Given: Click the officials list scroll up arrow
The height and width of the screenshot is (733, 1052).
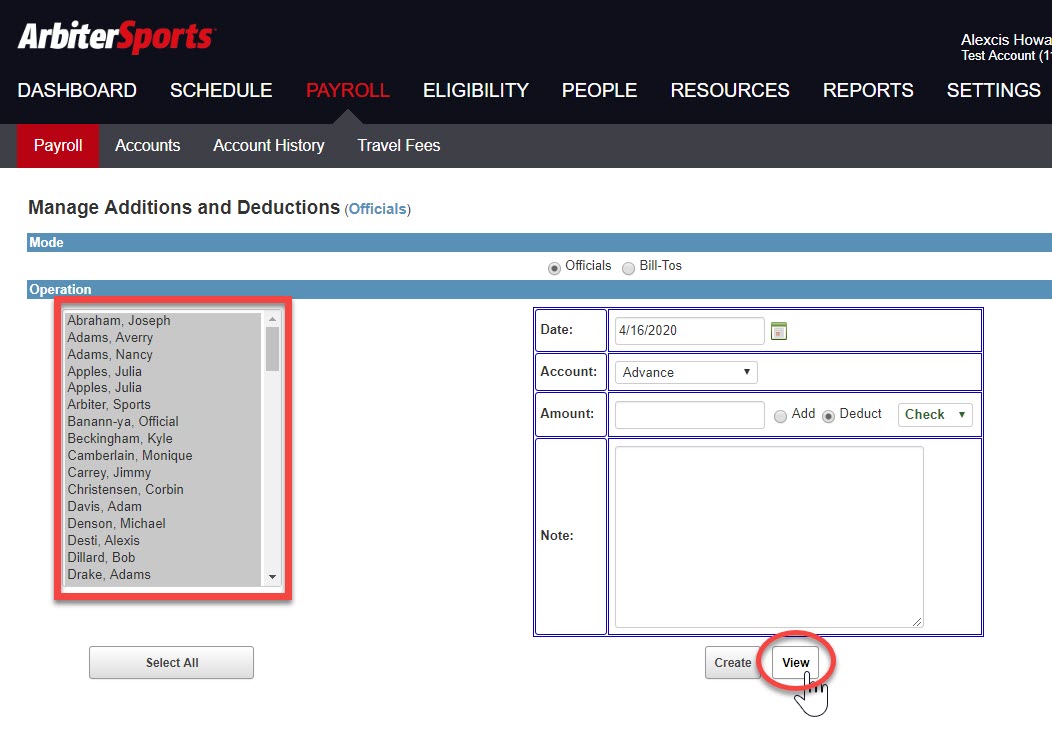Looking at the screenshot, I should click(272, 319).
